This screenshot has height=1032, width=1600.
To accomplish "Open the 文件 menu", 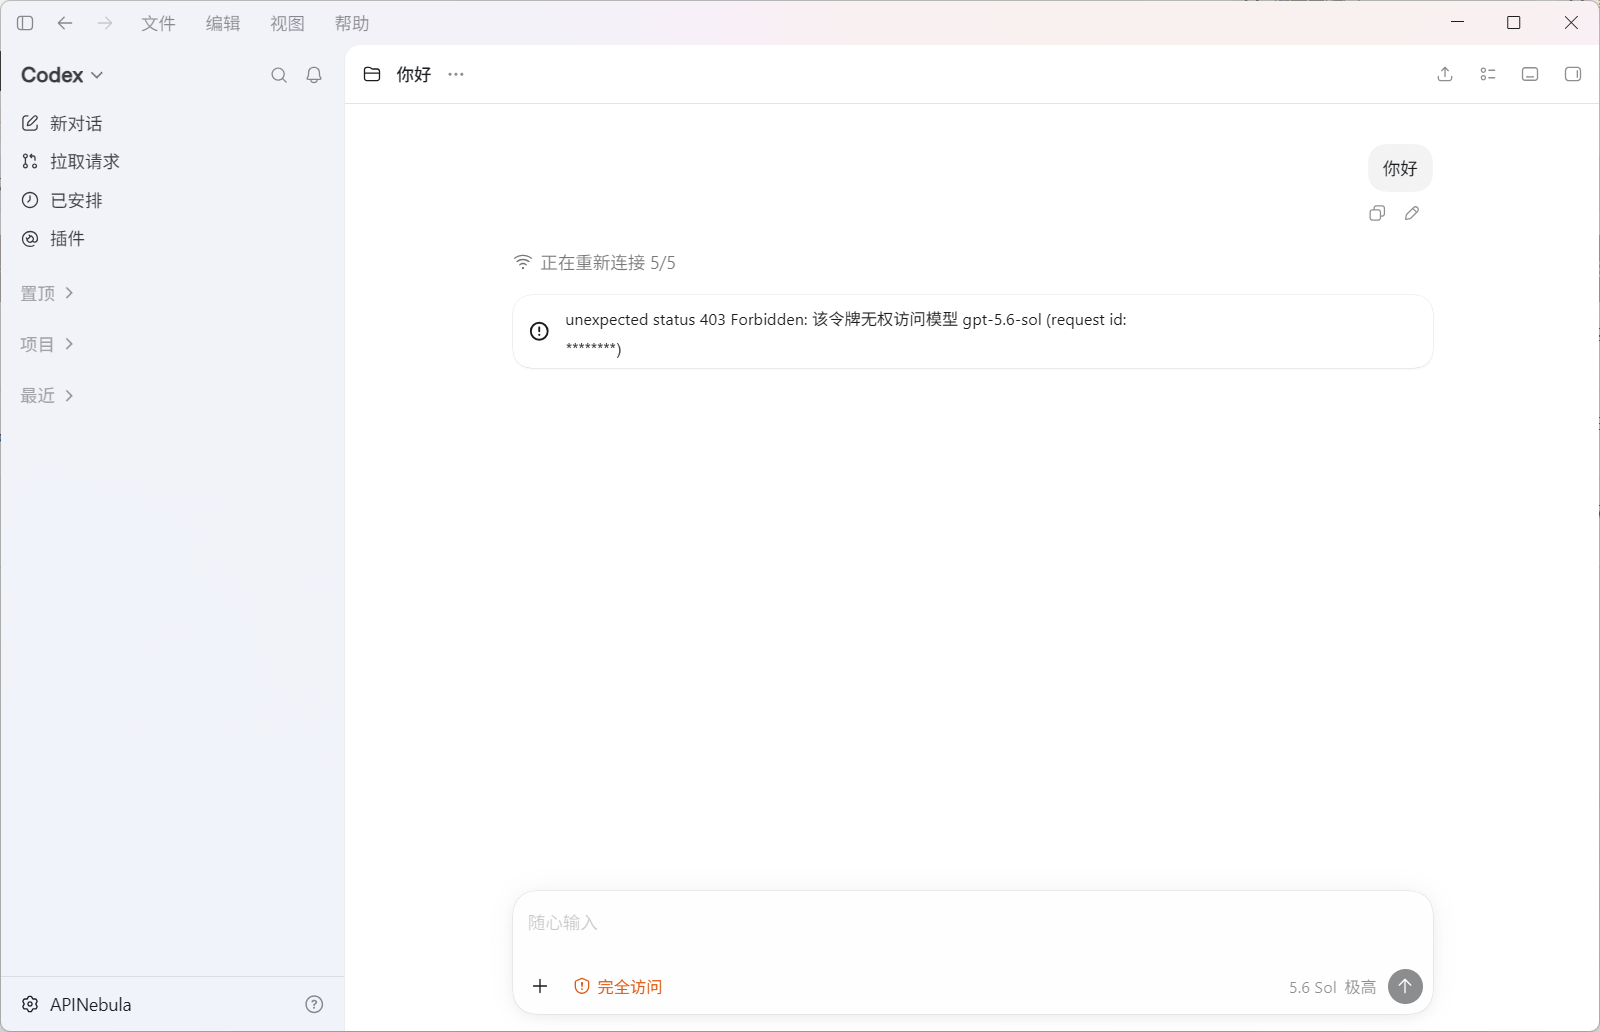I will tap(158, 23).
